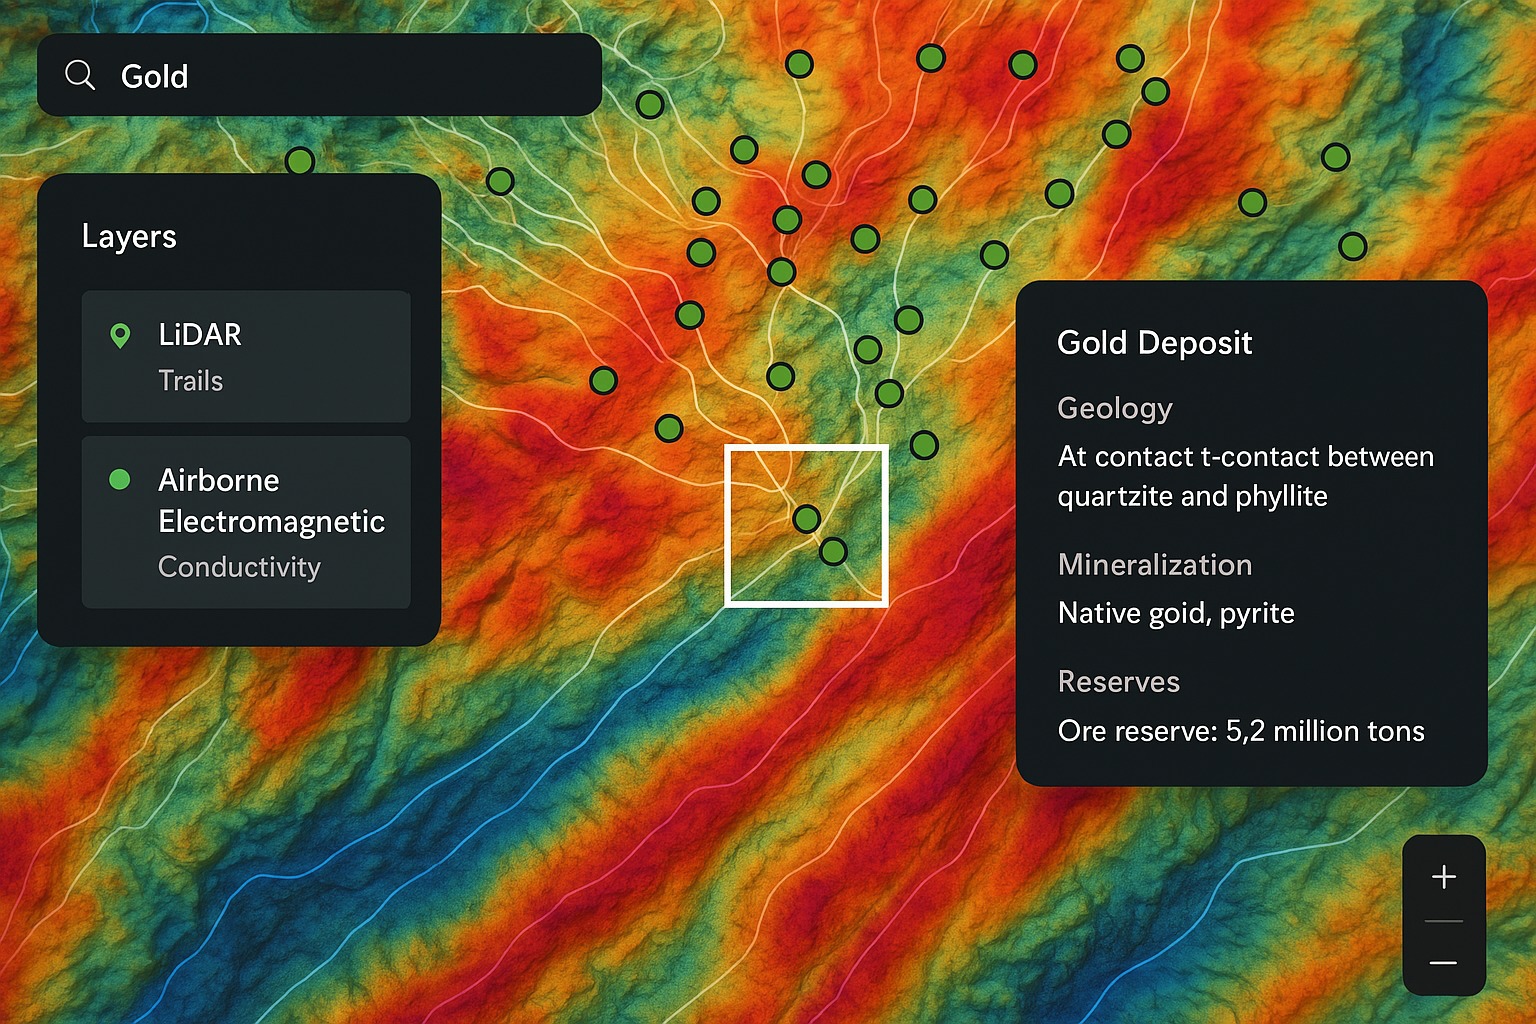Click the green map marker just above the Layers panel
The width and height of the screenshot is (1536, 1024).
pos(300,161)
